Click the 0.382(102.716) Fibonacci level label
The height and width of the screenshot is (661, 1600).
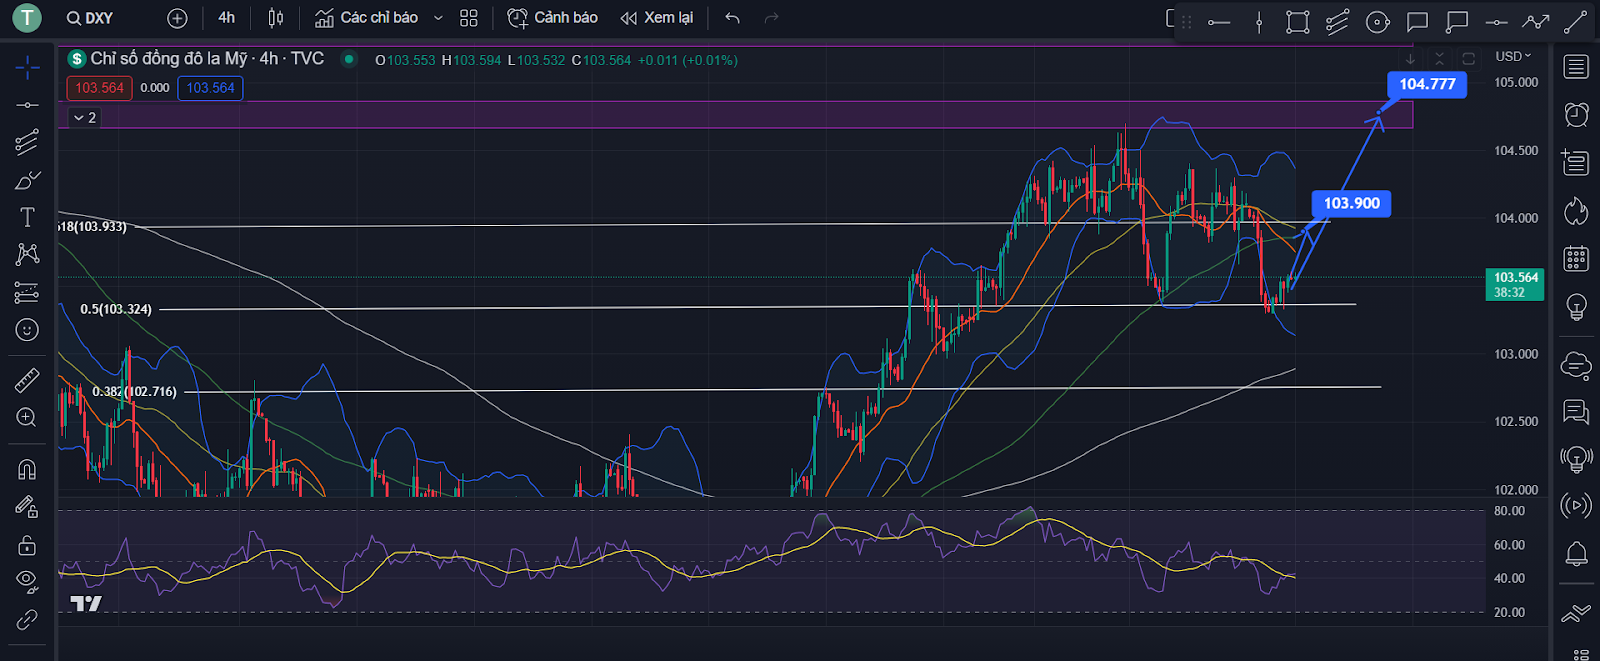click(x=134, y=391)
